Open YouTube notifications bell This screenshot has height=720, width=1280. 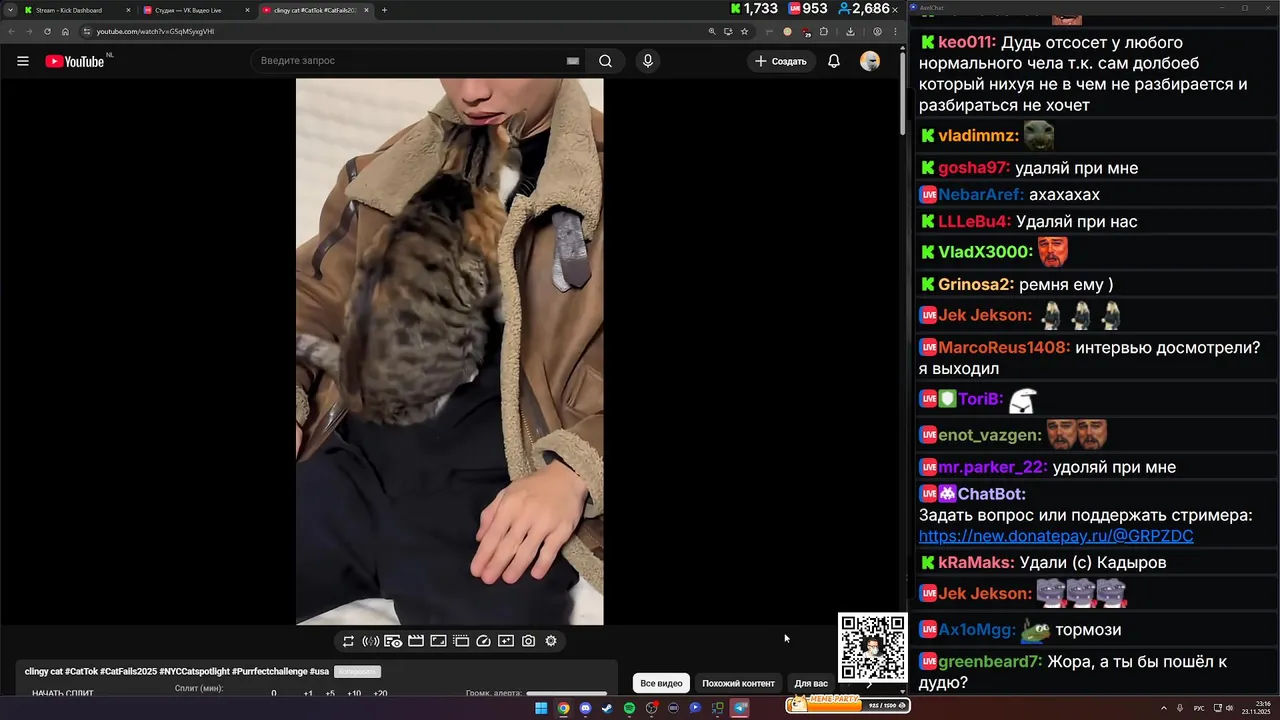click(x=834, y=61)
